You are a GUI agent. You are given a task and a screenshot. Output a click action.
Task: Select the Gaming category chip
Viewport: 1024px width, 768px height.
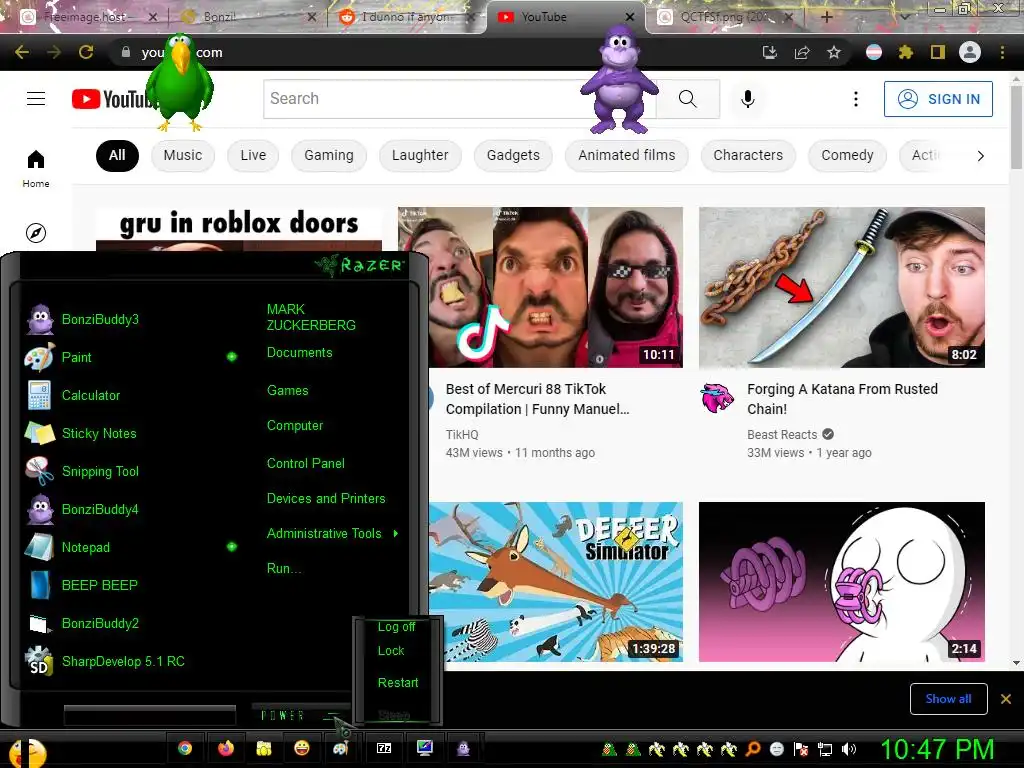click(328, 155)
